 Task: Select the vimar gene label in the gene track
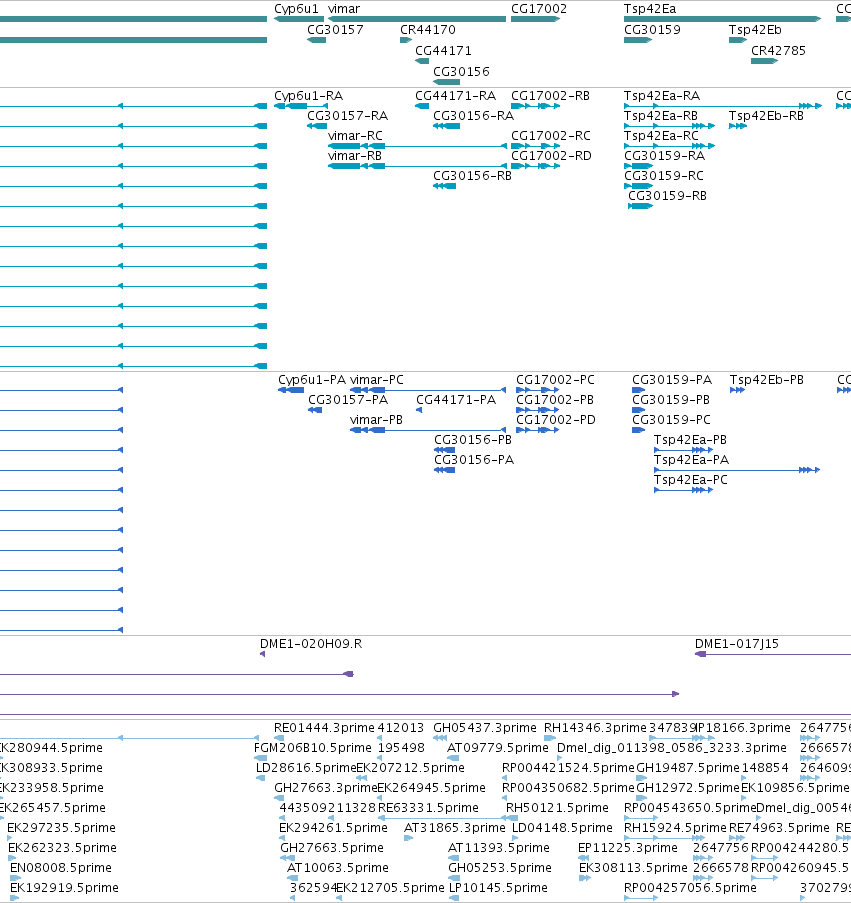(344, 9)
